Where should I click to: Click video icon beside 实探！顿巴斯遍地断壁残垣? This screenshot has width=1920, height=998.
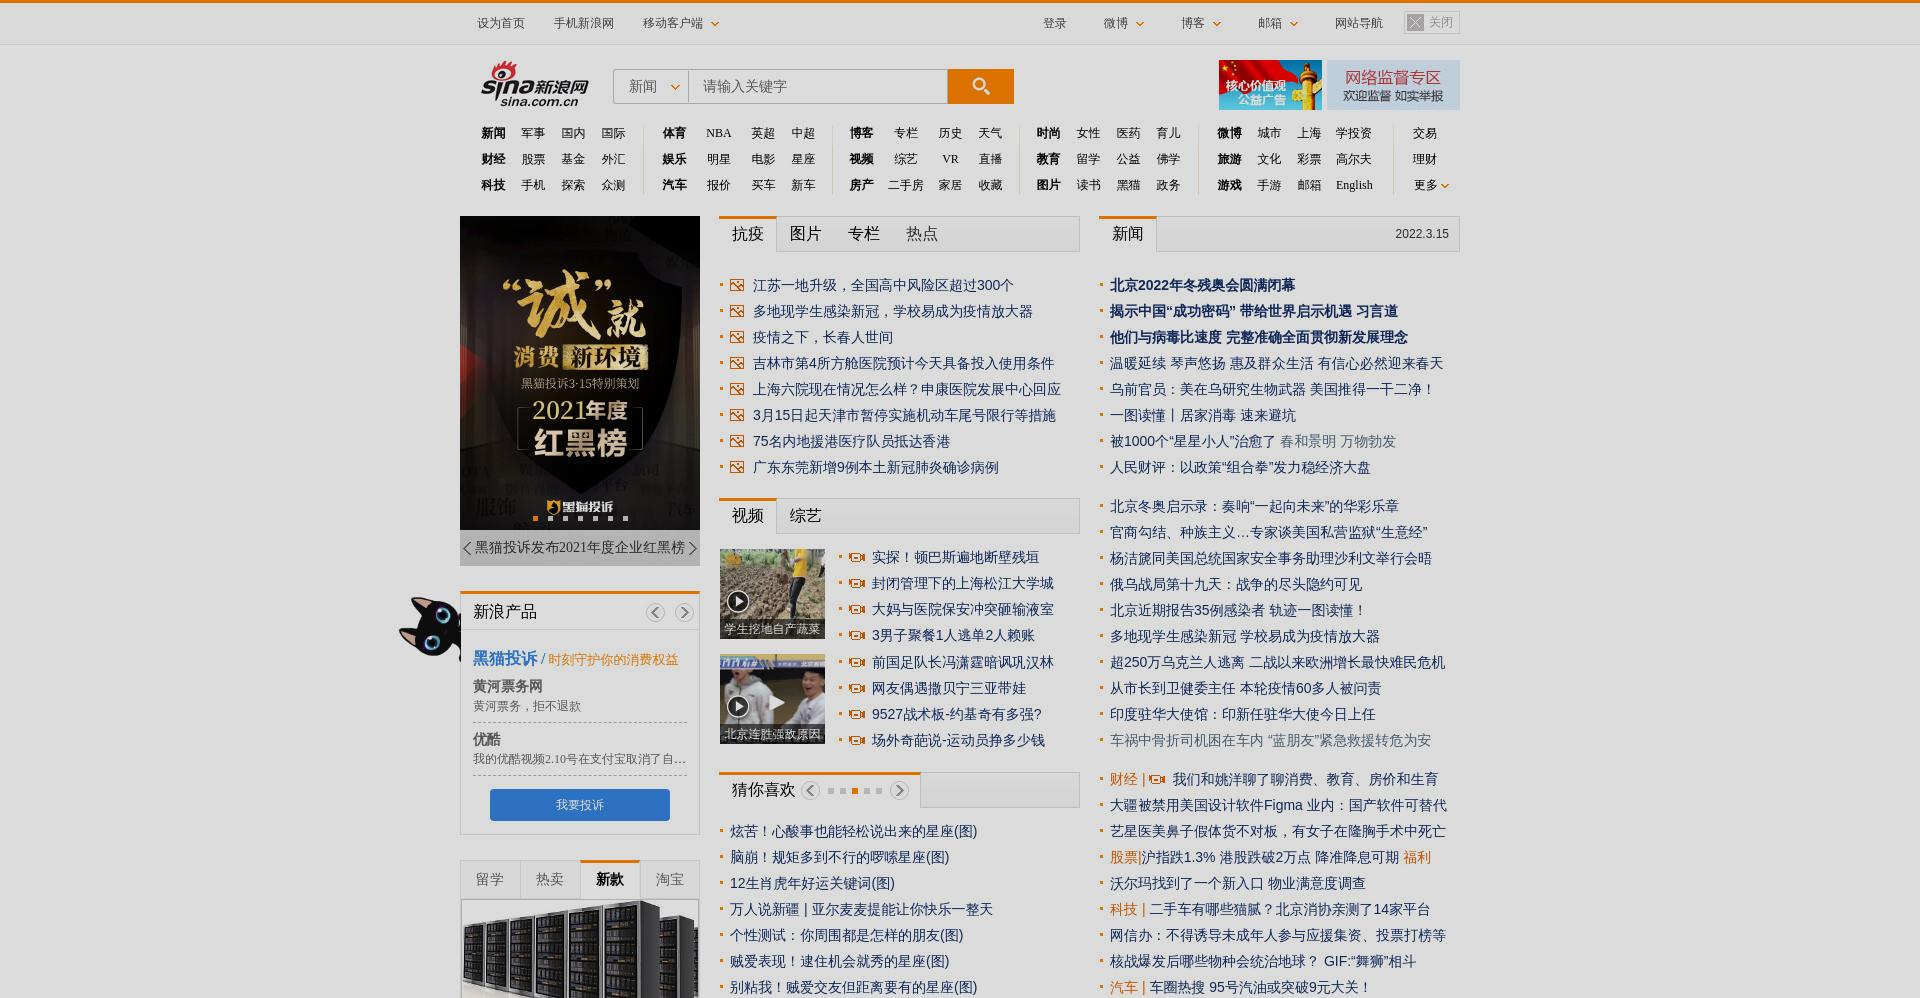[857, 557]
